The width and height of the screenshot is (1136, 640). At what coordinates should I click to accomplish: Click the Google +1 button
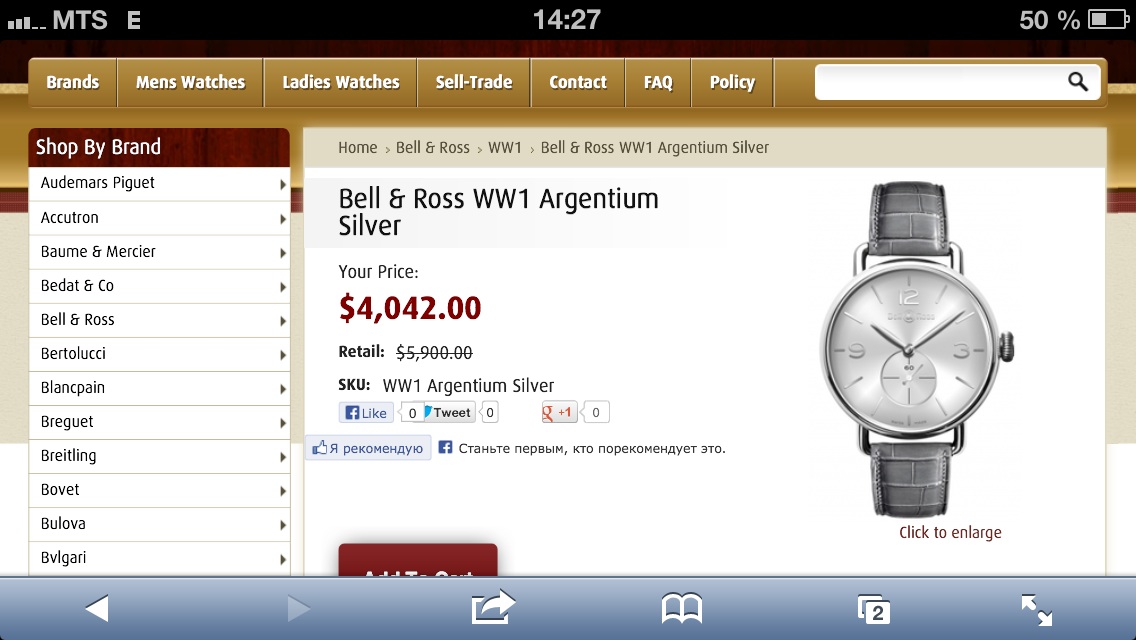click(559, 412)
